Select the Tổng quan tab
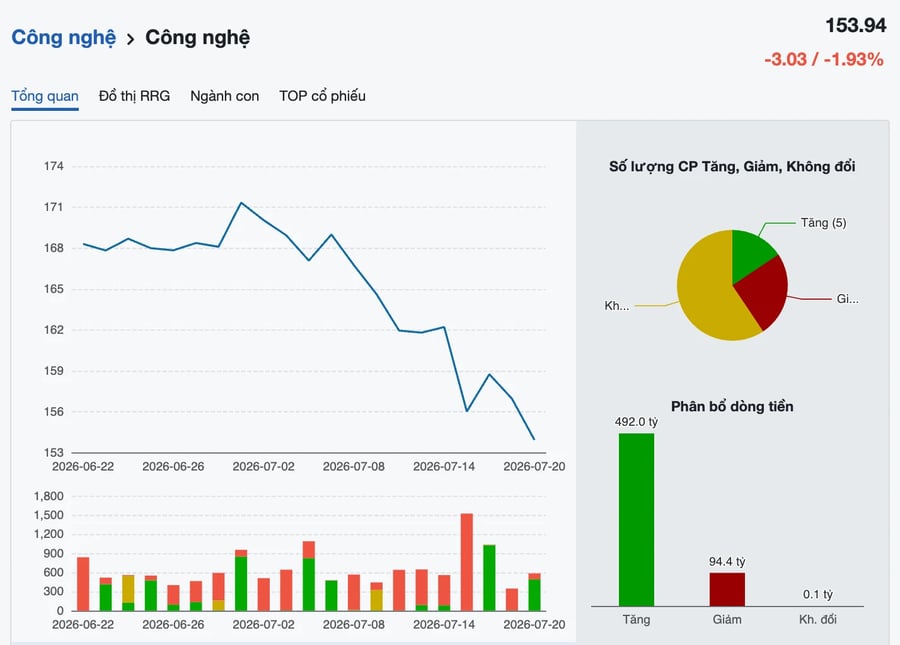 (x=45, y=96)
